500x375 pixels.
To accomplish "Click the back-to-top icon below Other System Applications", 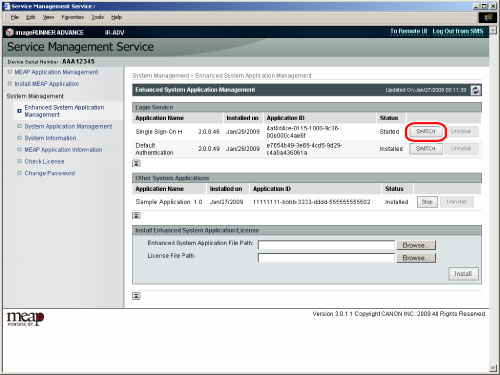I will click(x=136, y=216).
